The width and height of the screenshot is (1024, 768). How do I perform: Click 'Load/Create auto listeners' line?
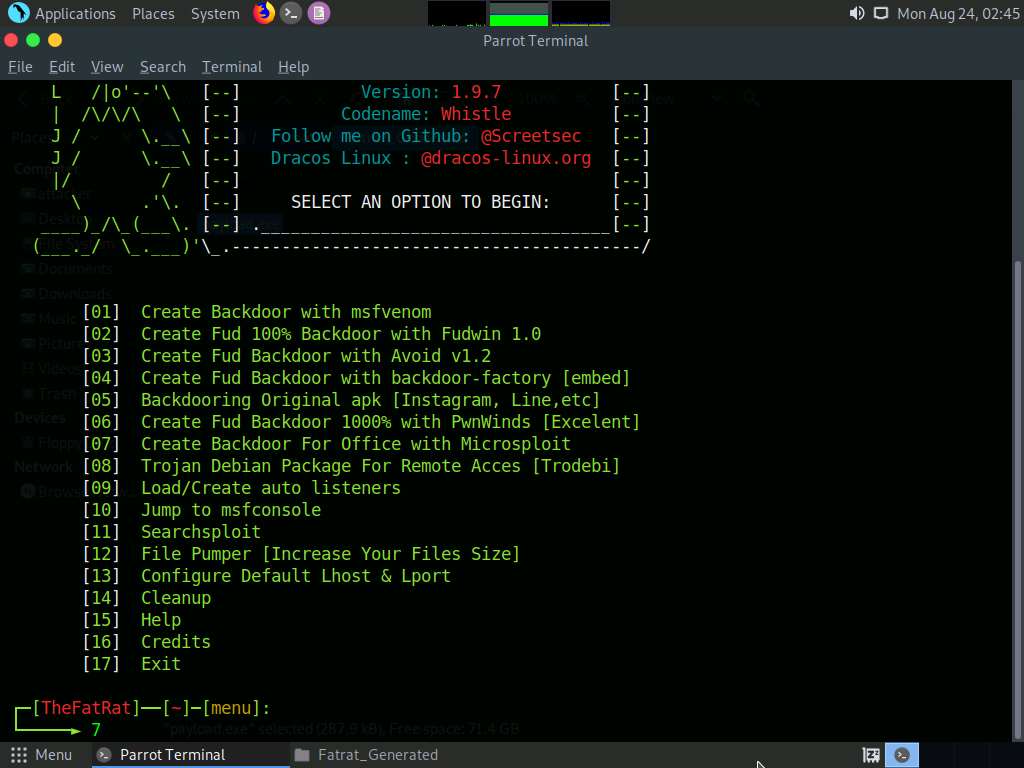(271, 488)
